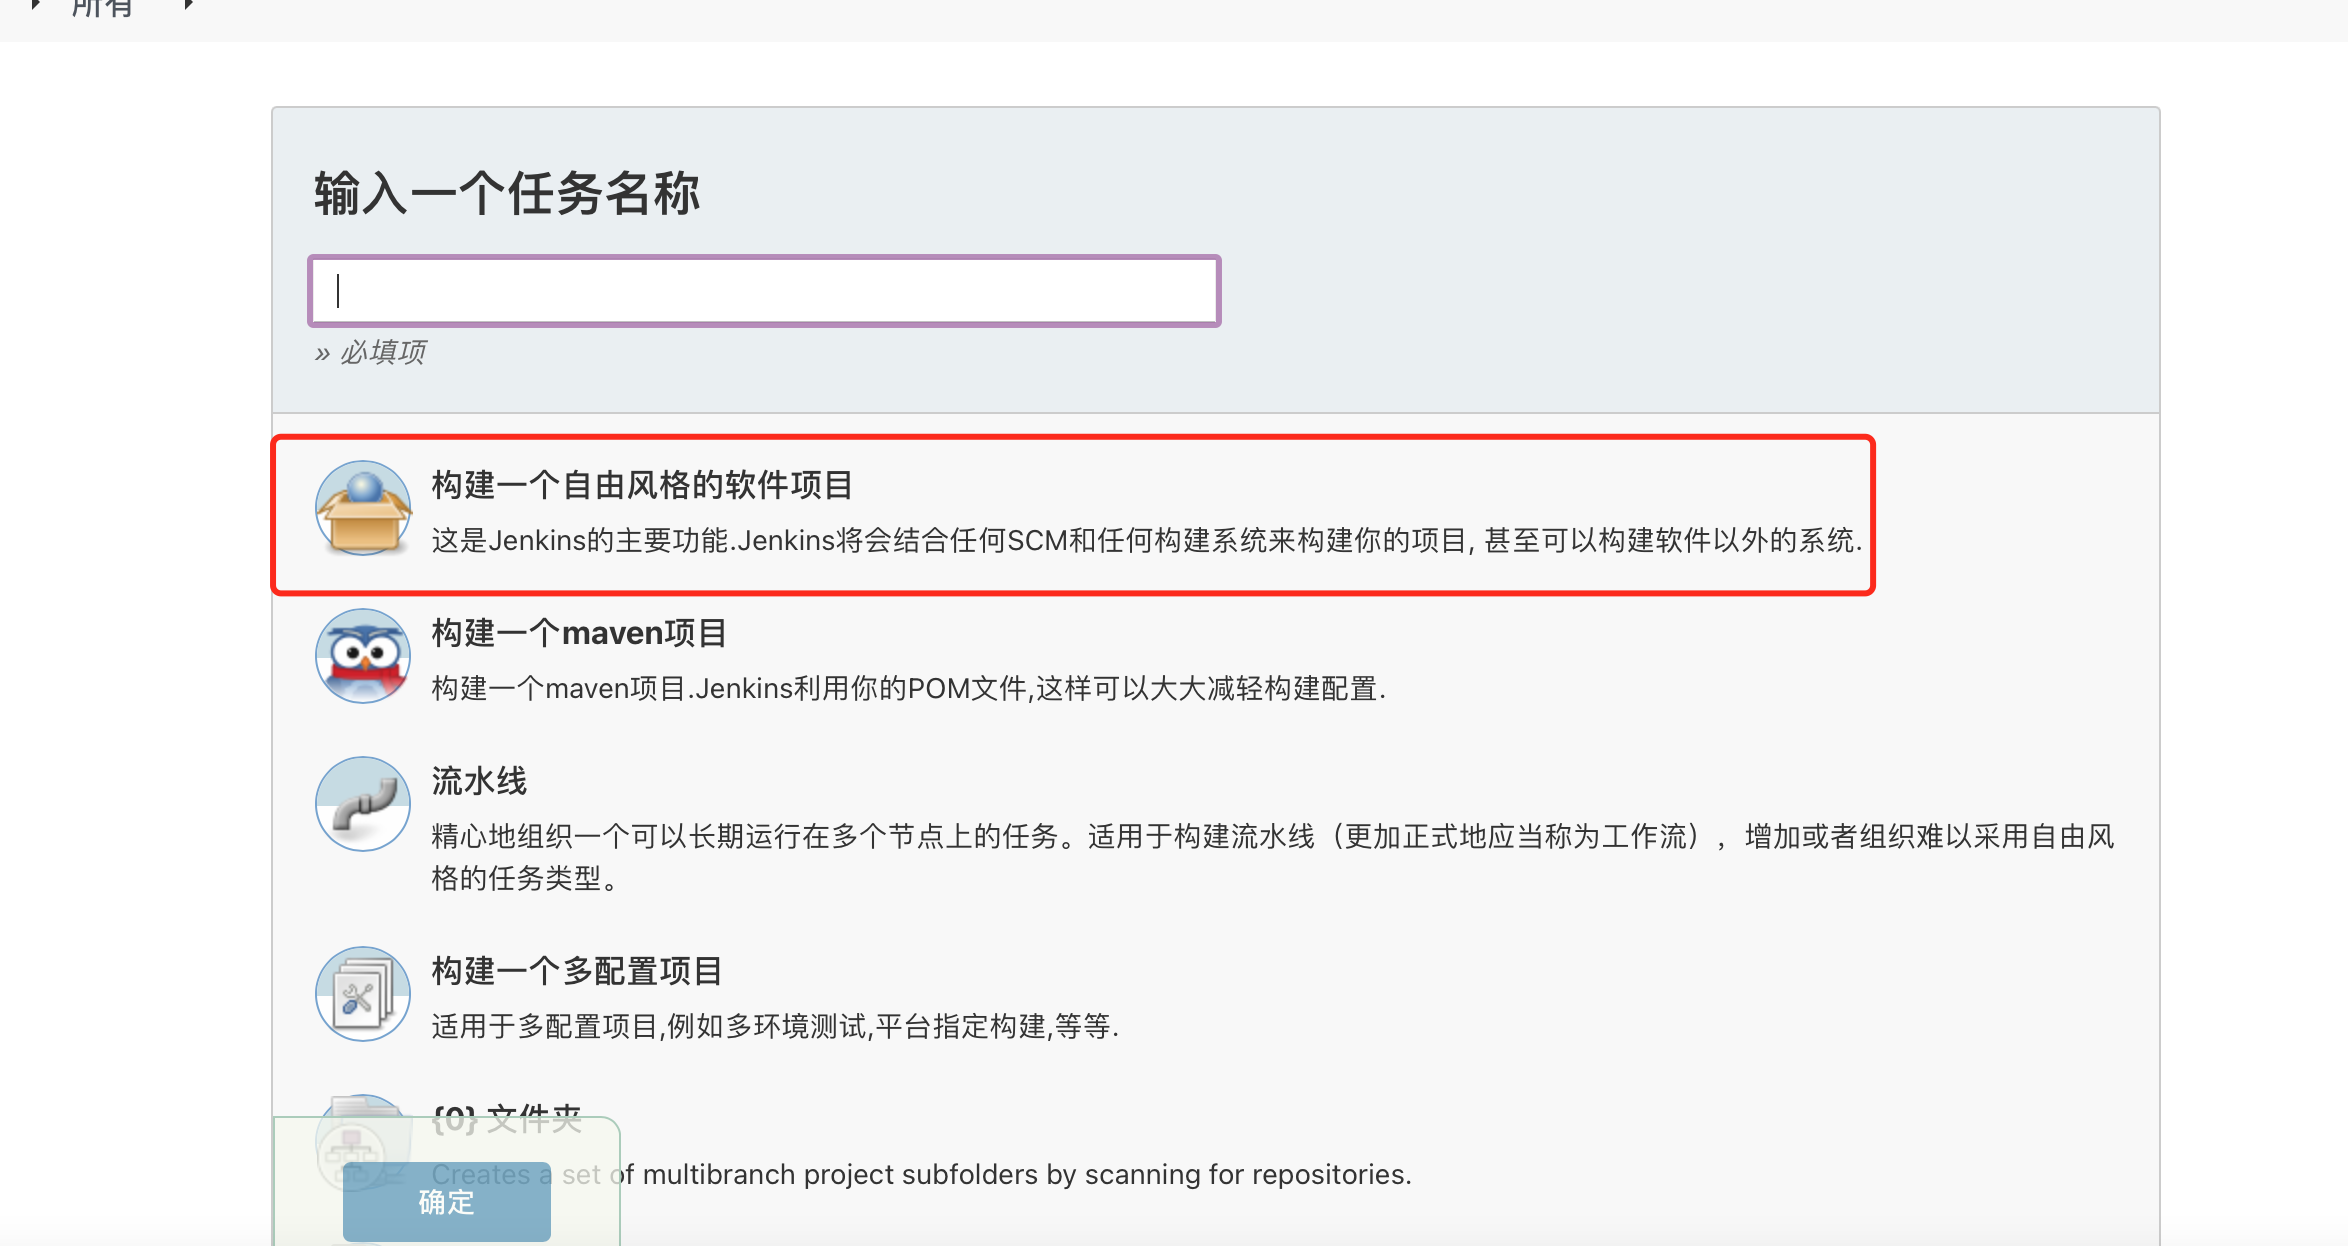2348x1246 pixels.
Task: Click the Maven project owl icon
Action: [x=363, y=656]
